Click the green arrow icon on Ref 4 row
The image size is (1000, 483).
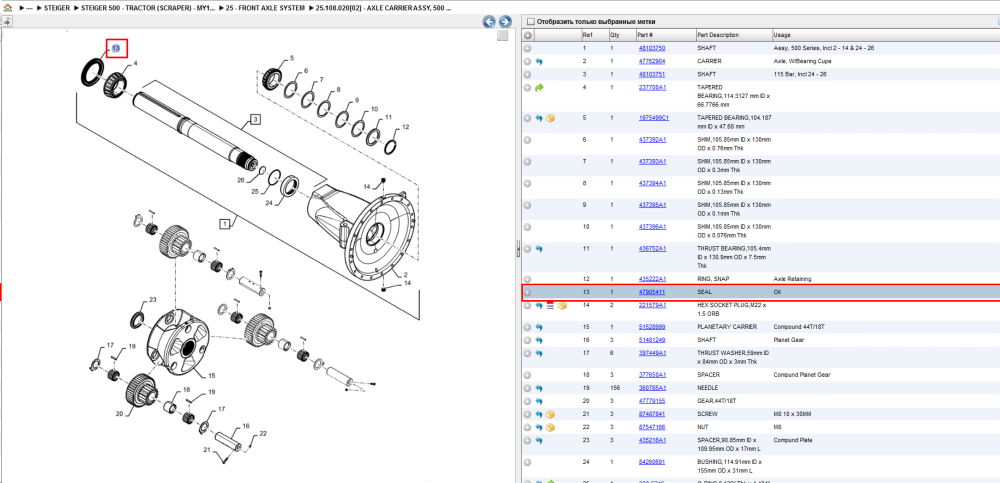tap(539, 88)
